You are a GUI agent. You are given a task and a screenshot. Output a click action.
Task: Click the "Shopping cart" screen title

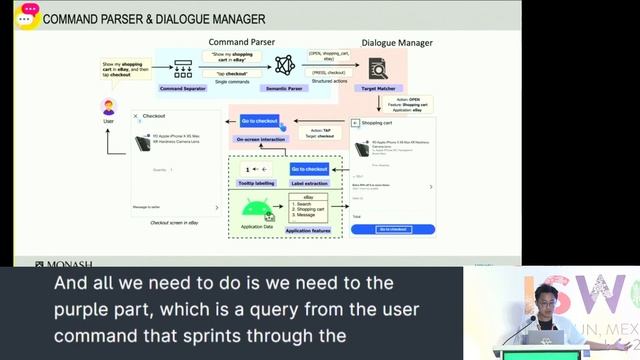[x=377, y=123]
